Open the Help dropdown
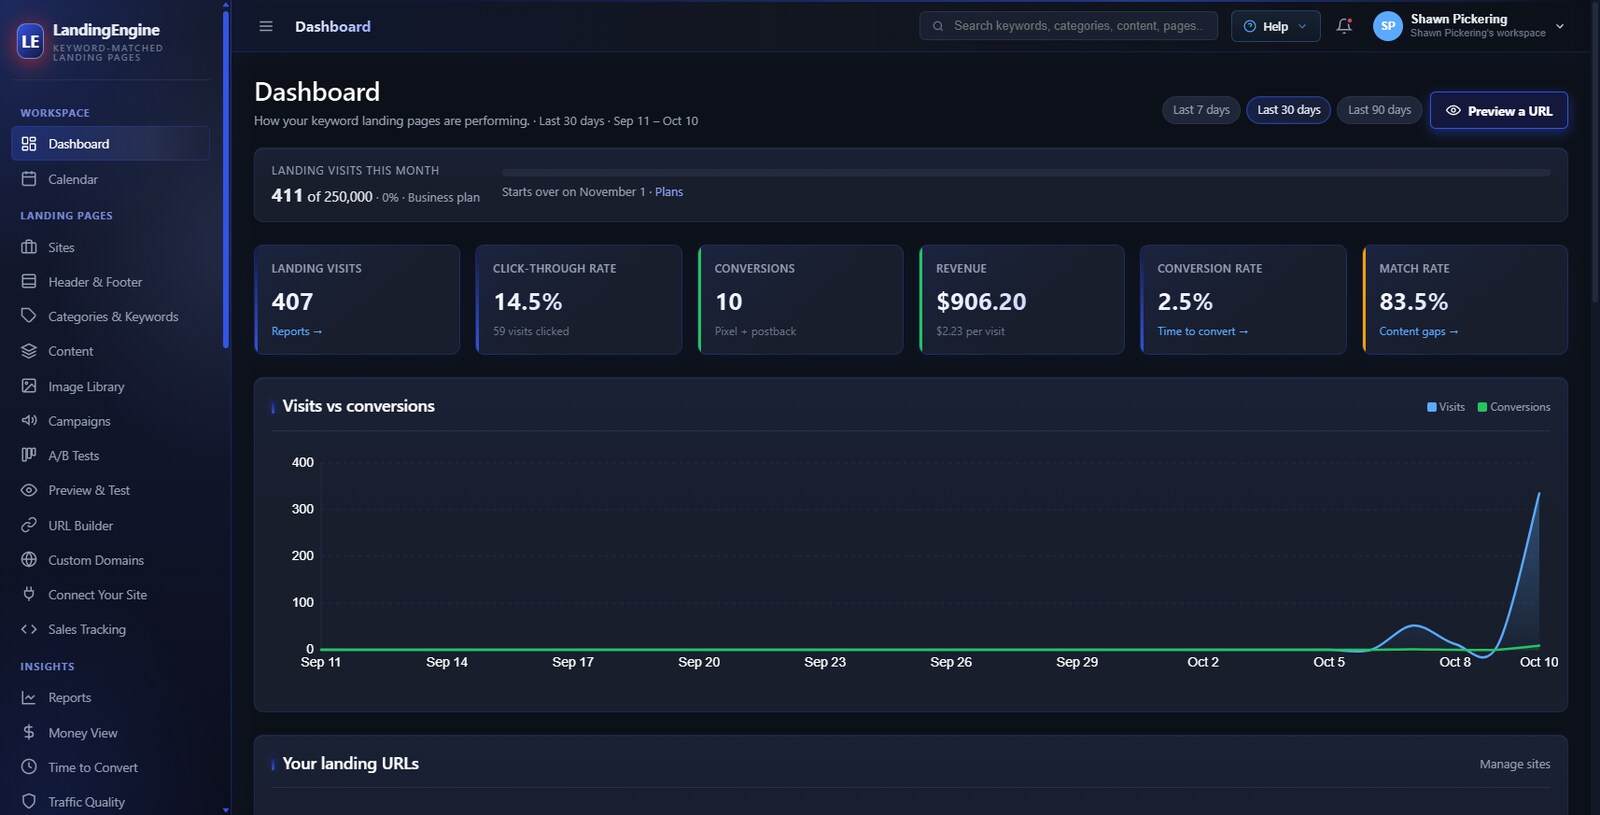The image size is (1600, 815). click(1275, 26)
